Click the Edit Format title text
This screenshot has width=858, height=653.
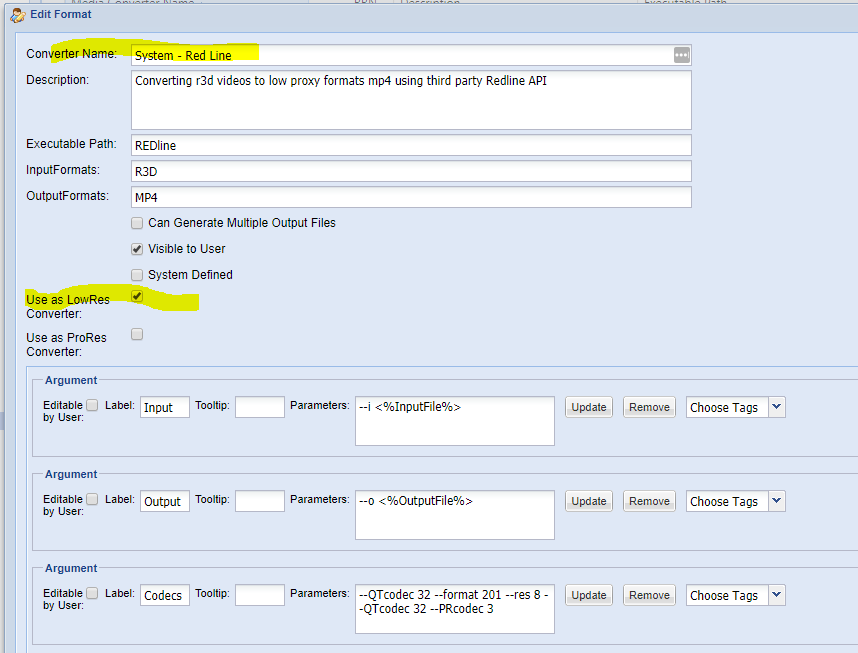[x=61, y=14]
